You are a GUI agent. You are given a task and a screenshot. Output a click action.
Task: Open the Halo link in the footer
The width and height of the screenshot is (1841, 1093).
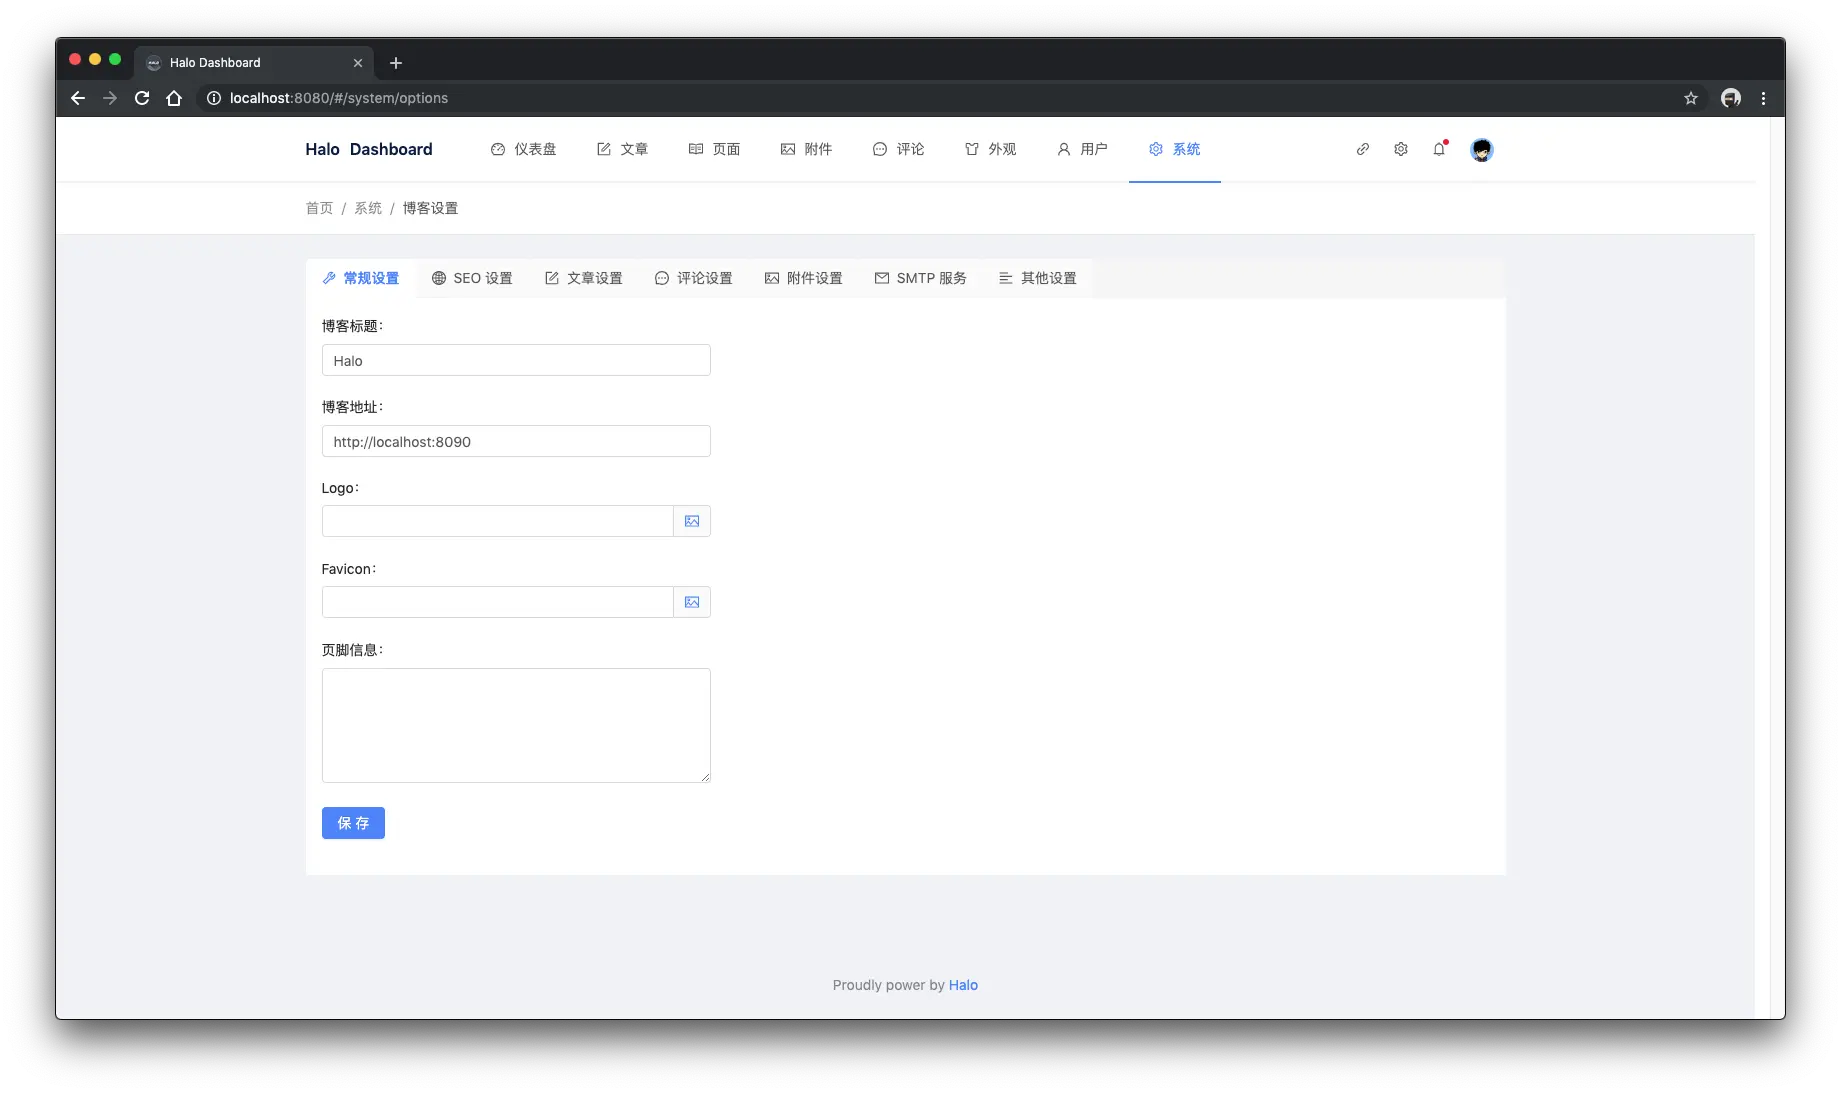(x=962, y=985)
